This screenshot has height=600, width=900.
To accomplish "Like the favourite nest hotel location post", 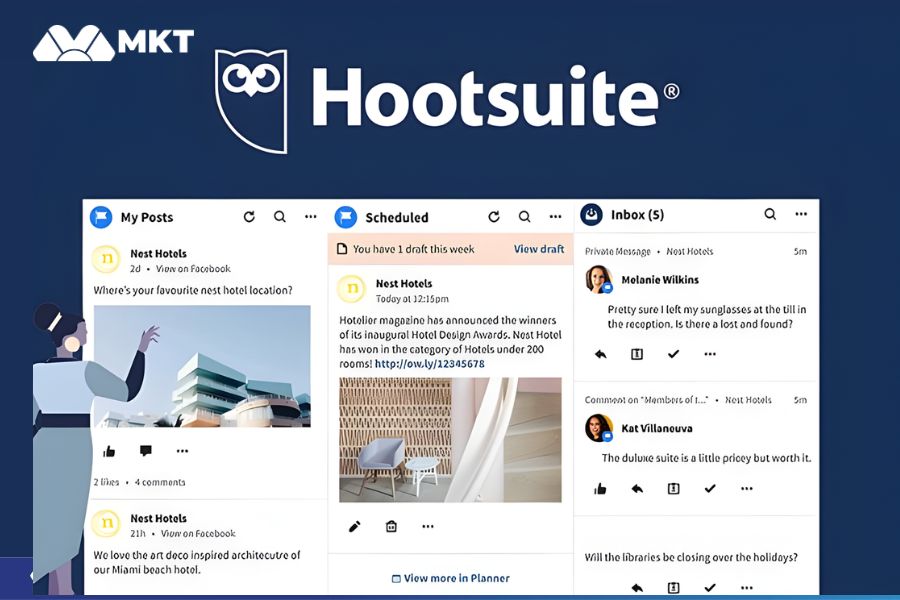I will [x=109, y=451].
